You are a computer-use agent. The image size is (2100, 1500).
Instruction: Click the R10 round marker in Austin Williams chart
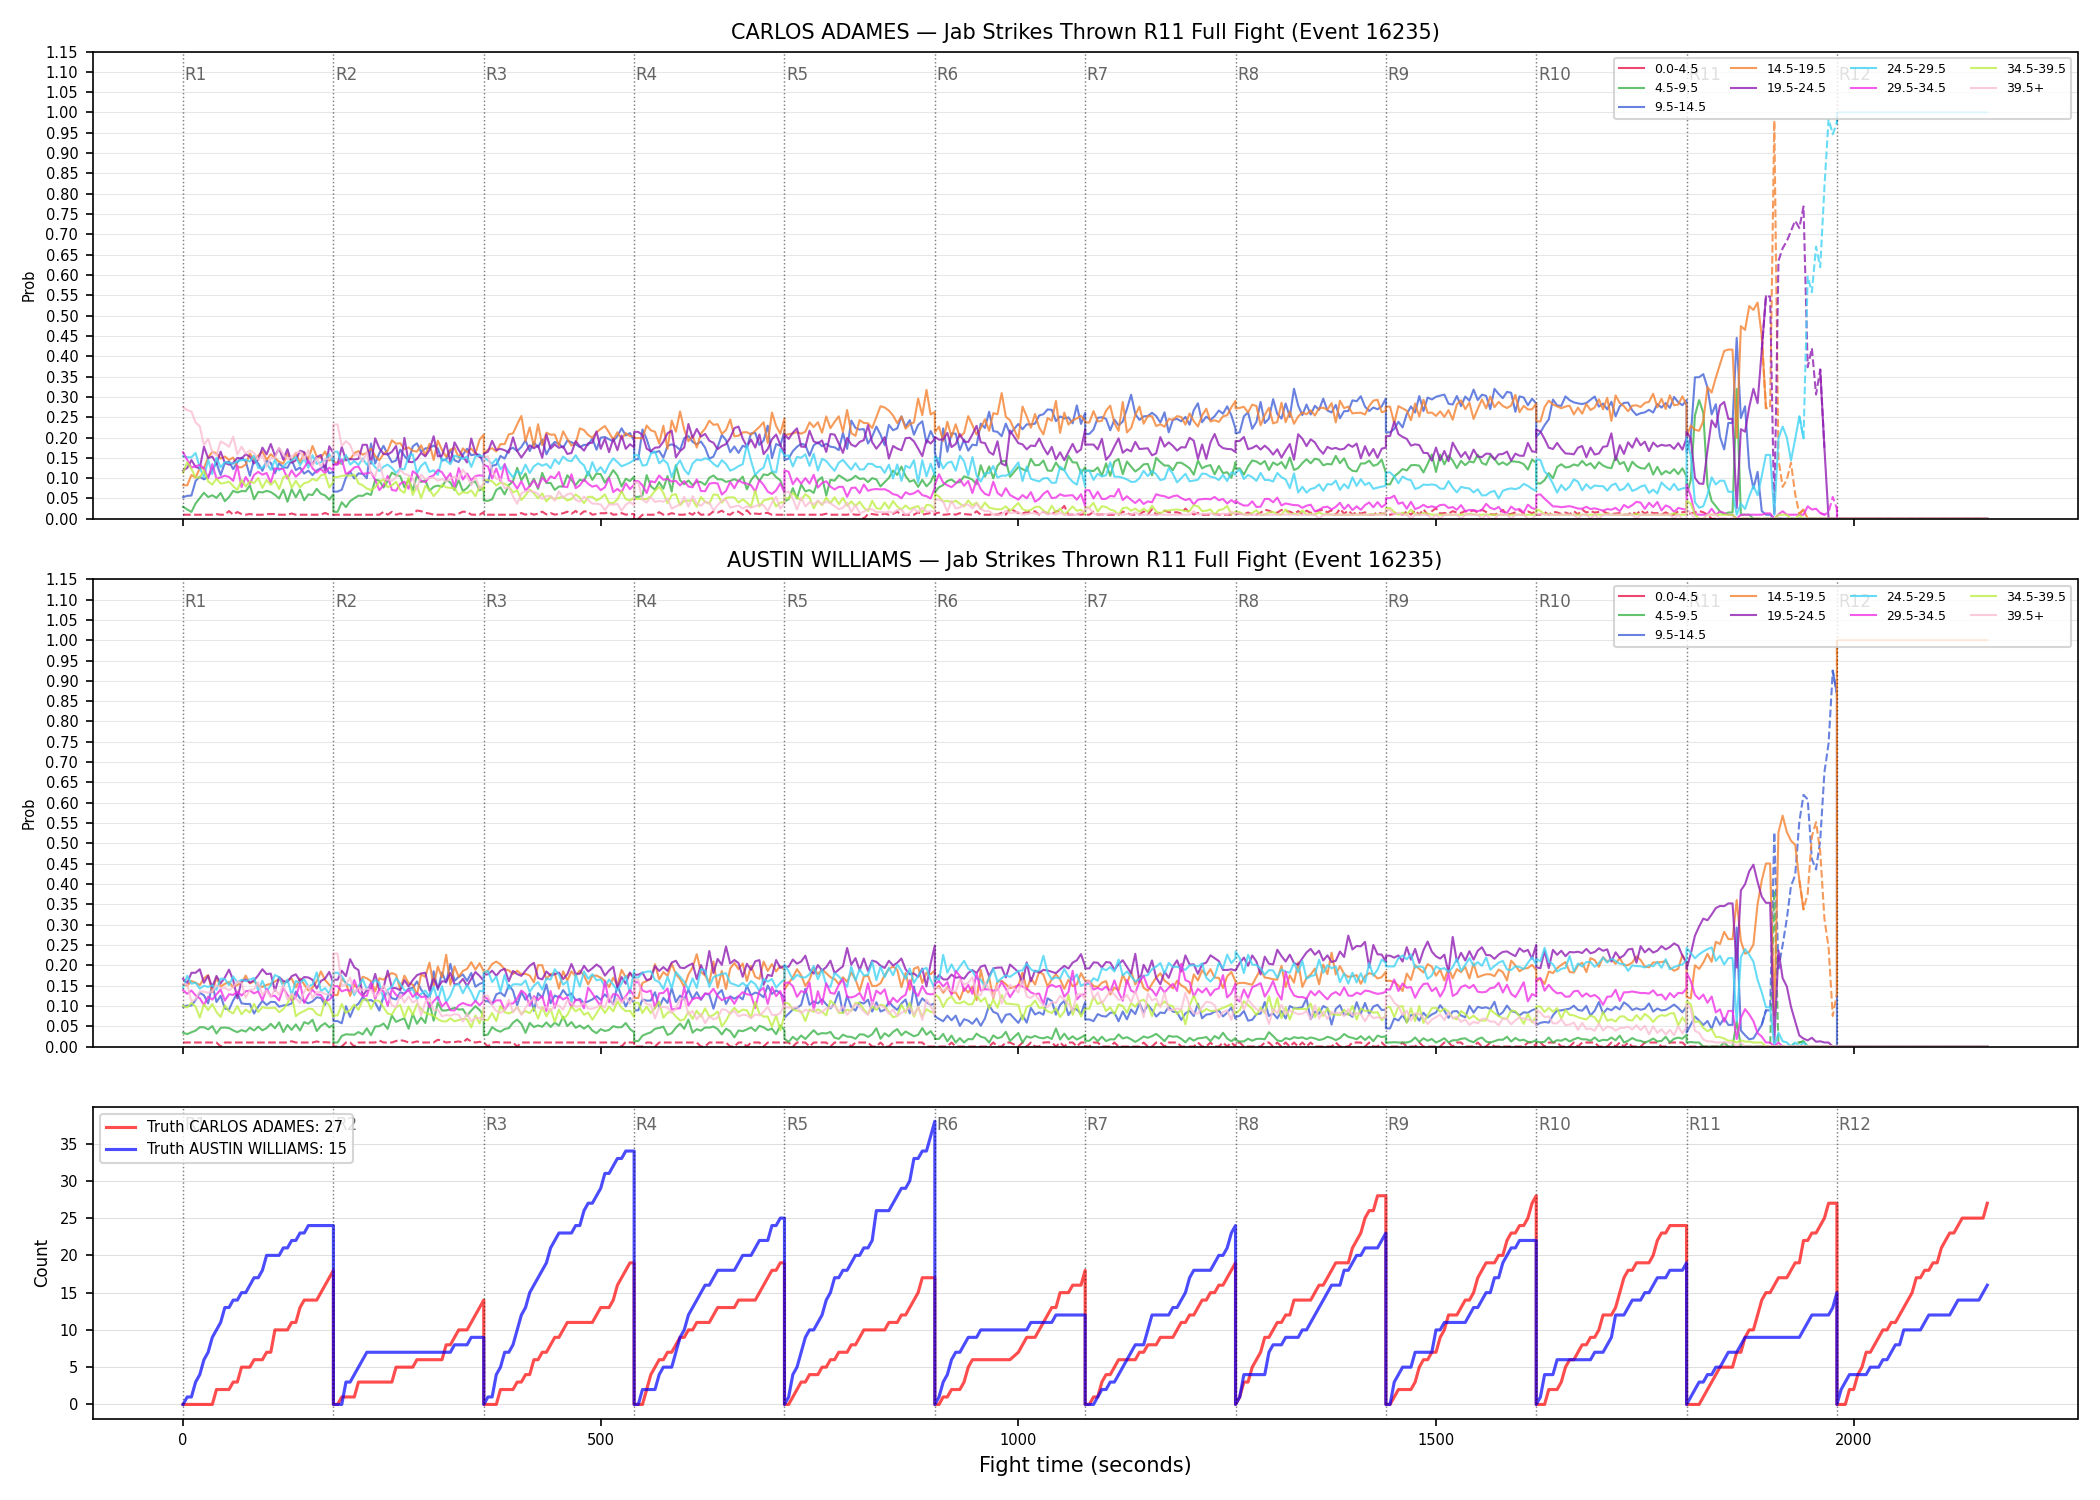[x=1554, y=601]
